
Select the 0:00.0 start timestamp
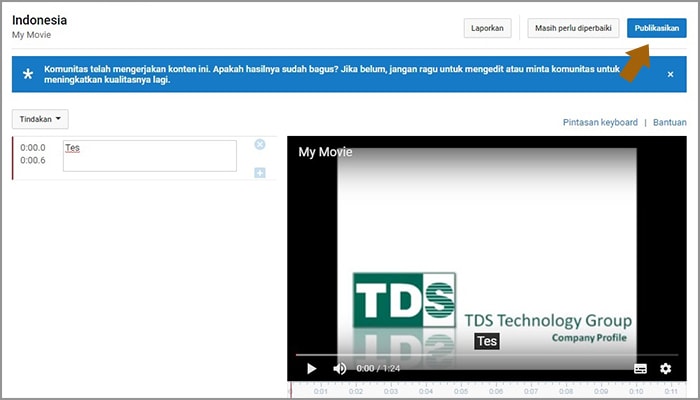click(x=33, y=147)
